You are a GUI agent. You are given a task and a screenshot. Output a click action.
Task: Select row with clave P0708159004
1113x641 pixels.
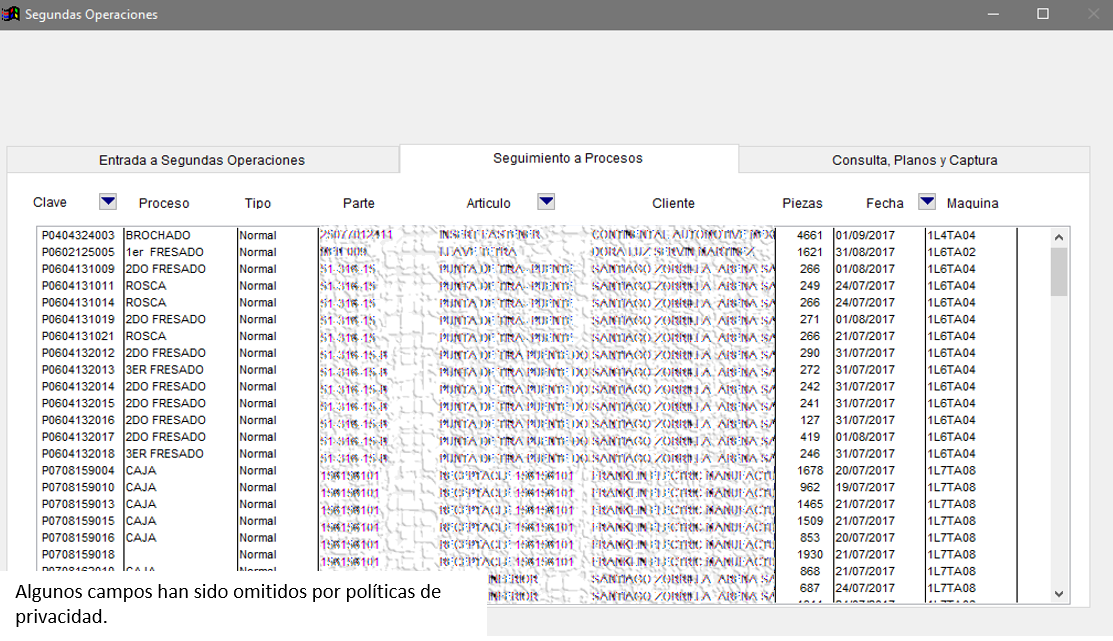click(78, 471)
